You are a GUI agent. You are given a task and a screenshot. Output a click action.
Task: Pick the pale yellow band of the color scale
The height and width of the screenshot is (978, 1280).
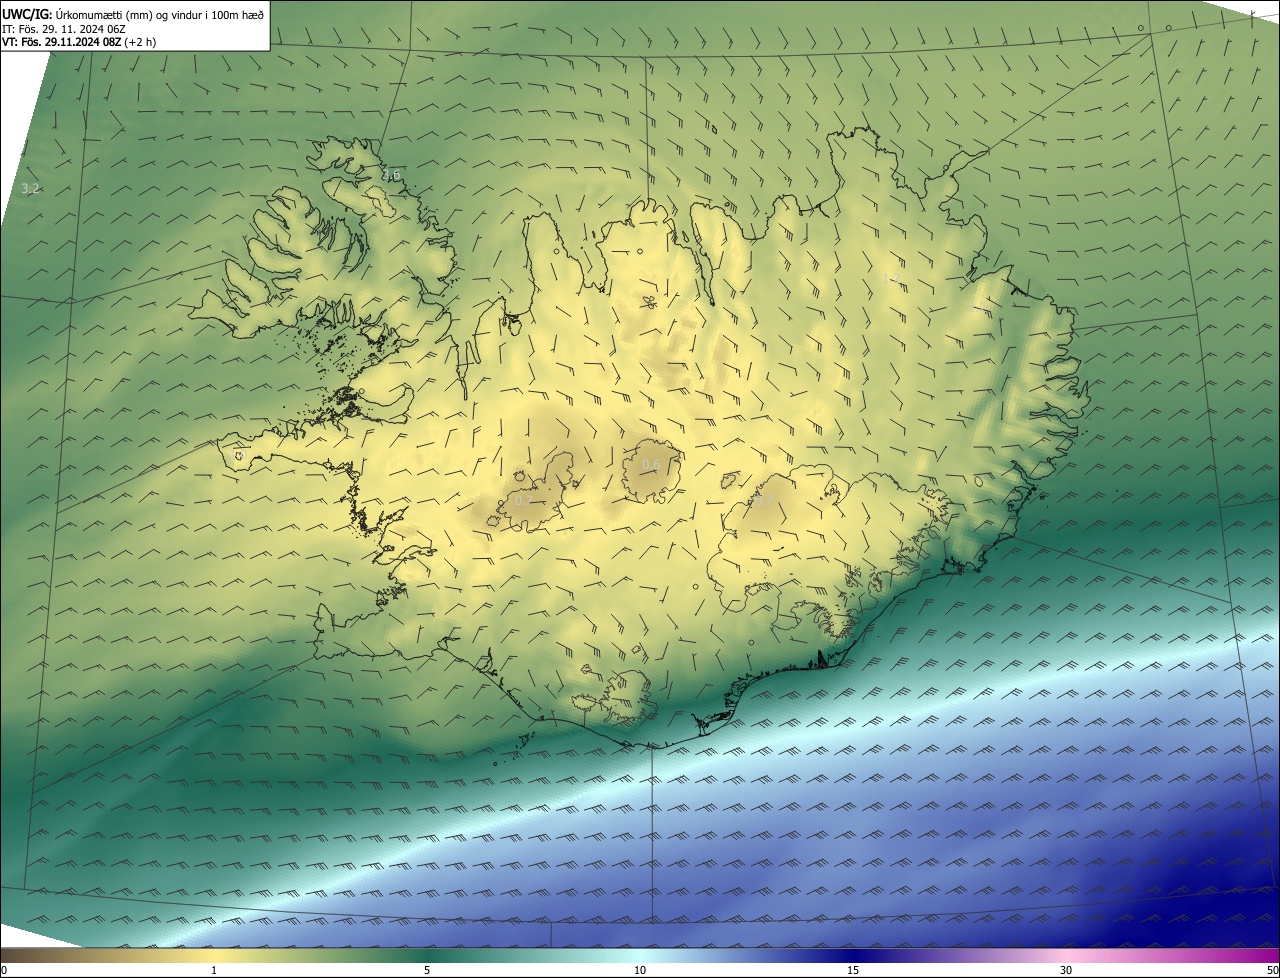[x=215, y=955]
